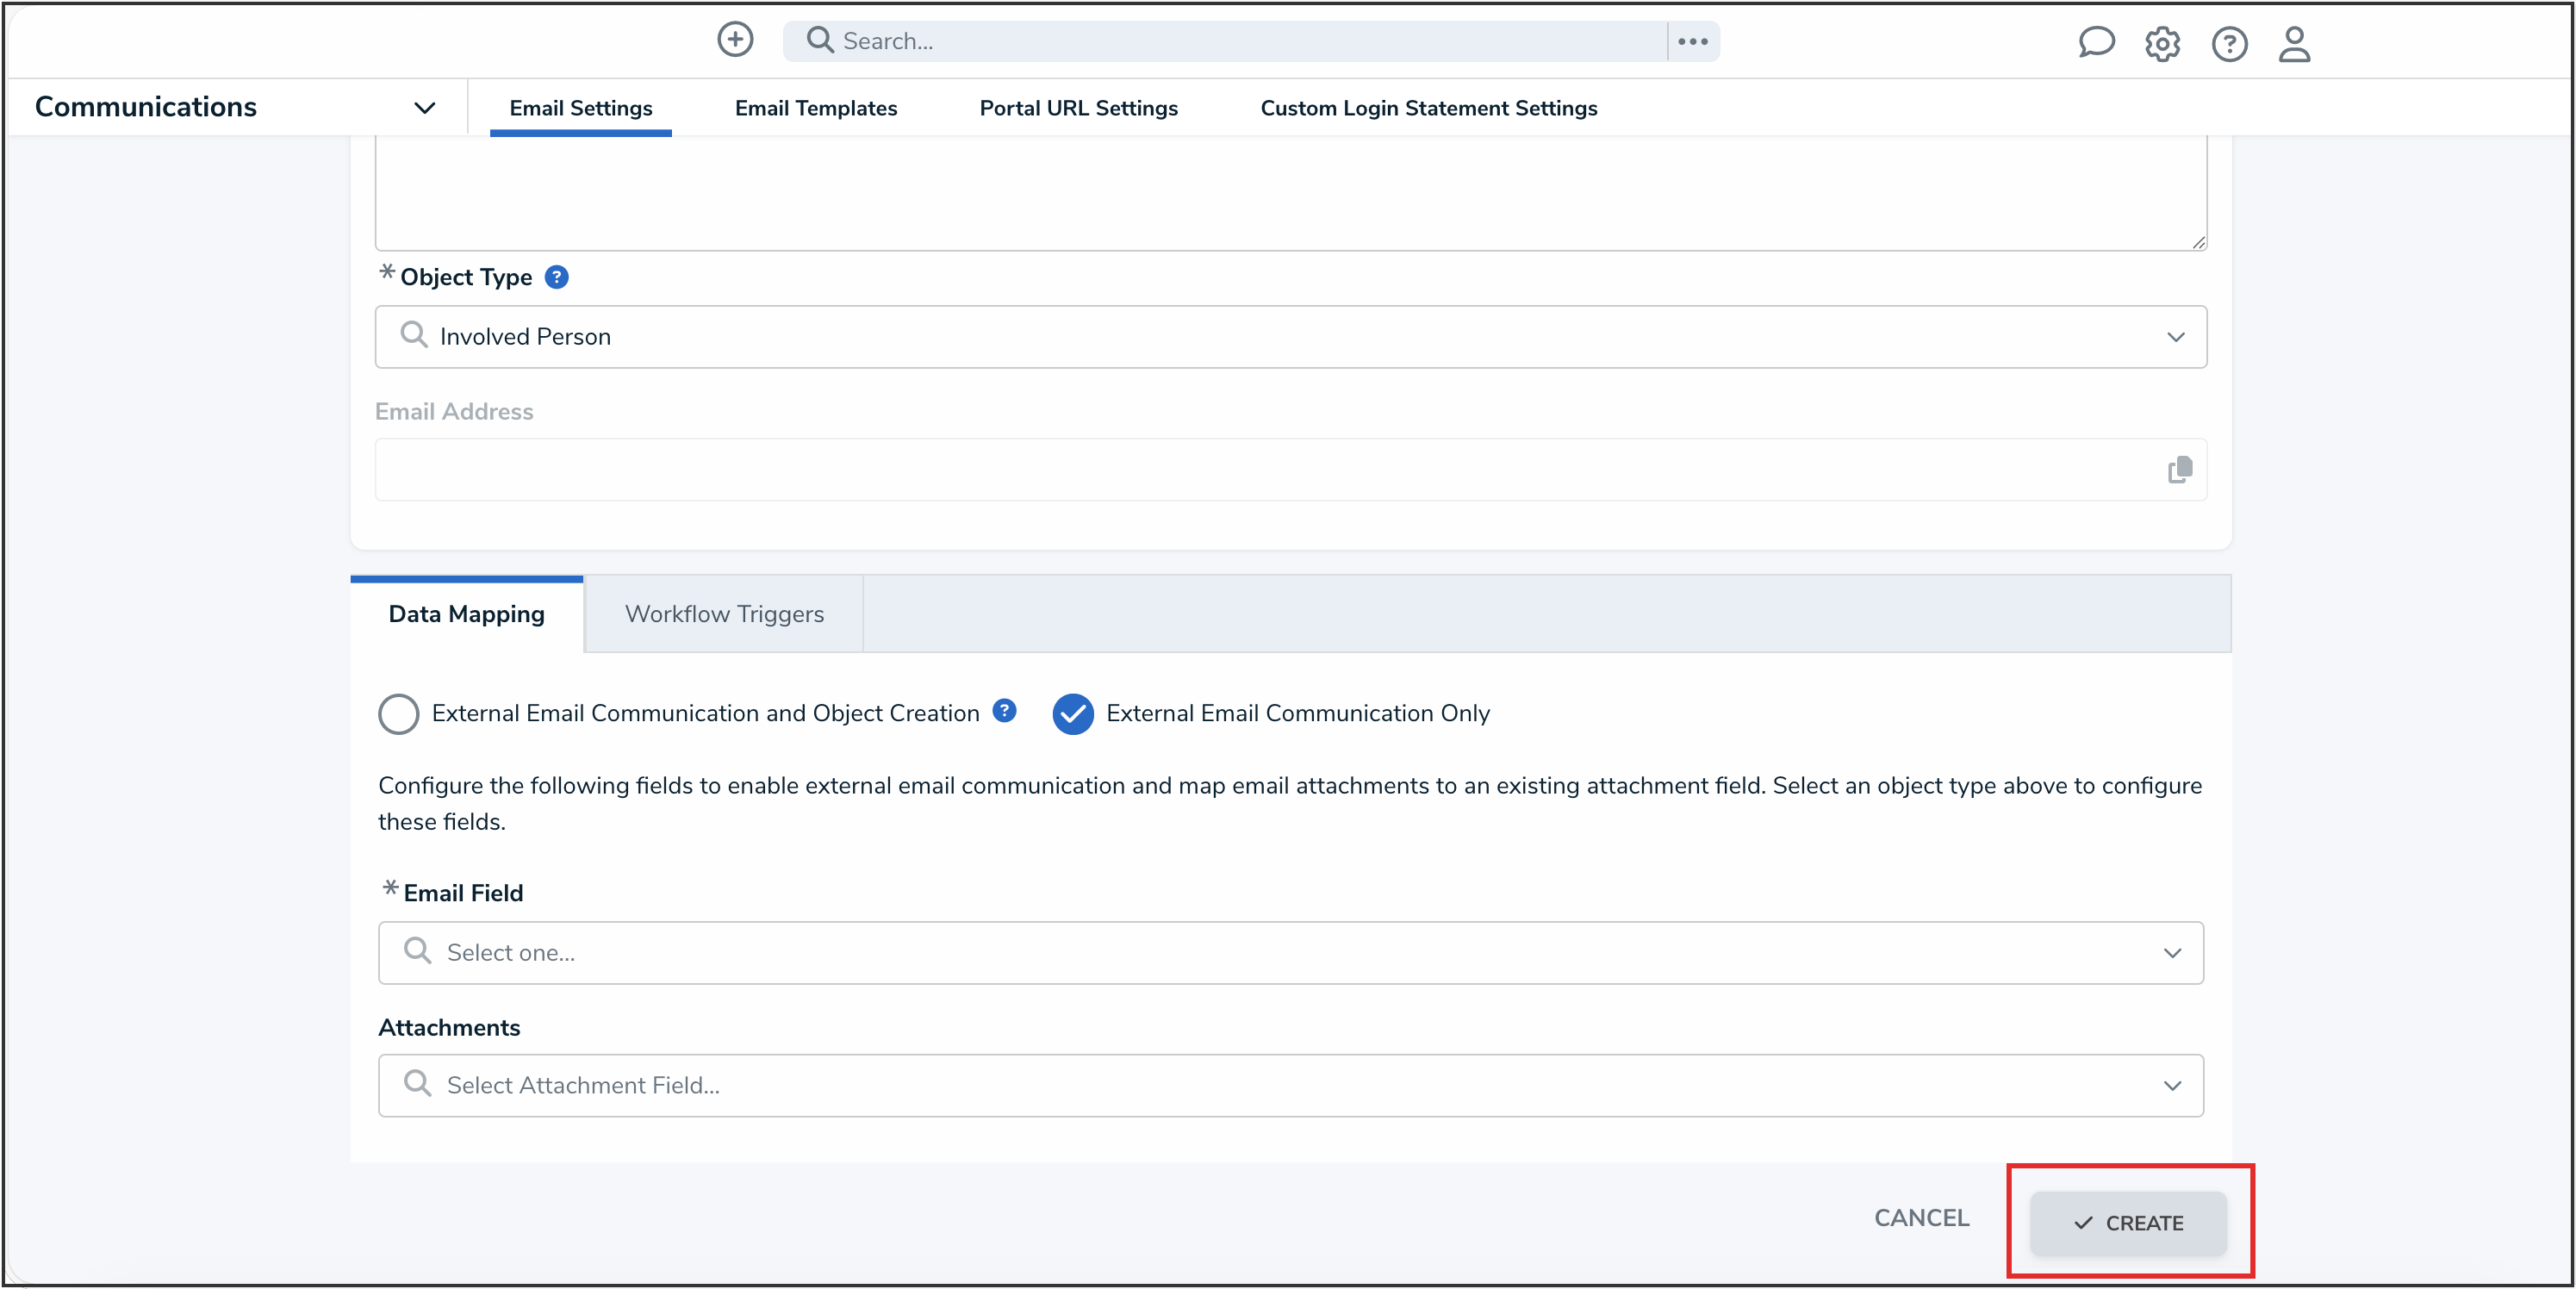This screenshot has height=1289, width=2576.
Task: Click the Object Type help tooltip icon
Action: click(557, 277)
